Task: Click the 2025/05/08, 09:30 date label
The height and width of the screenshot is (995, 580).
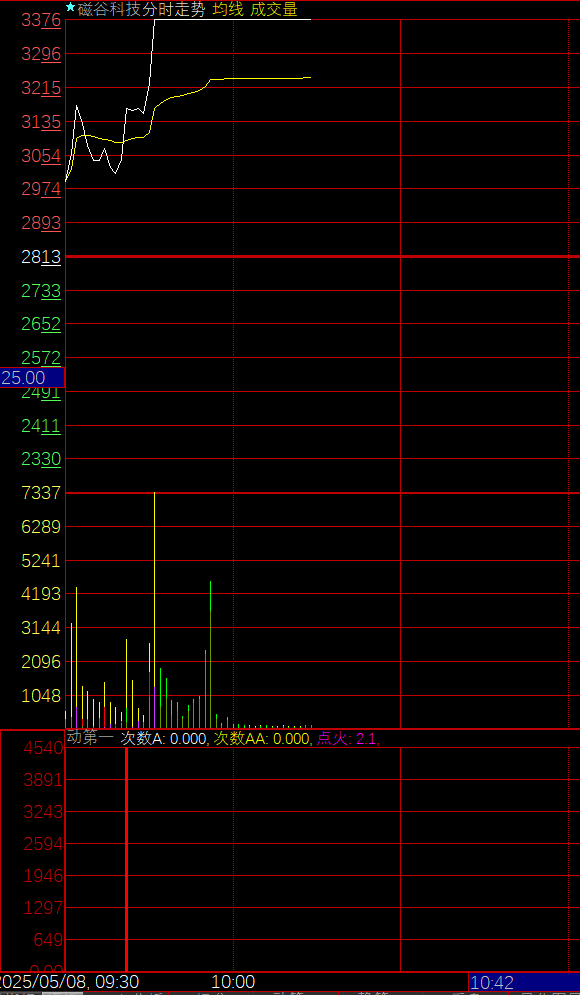Action: [70, 982]
